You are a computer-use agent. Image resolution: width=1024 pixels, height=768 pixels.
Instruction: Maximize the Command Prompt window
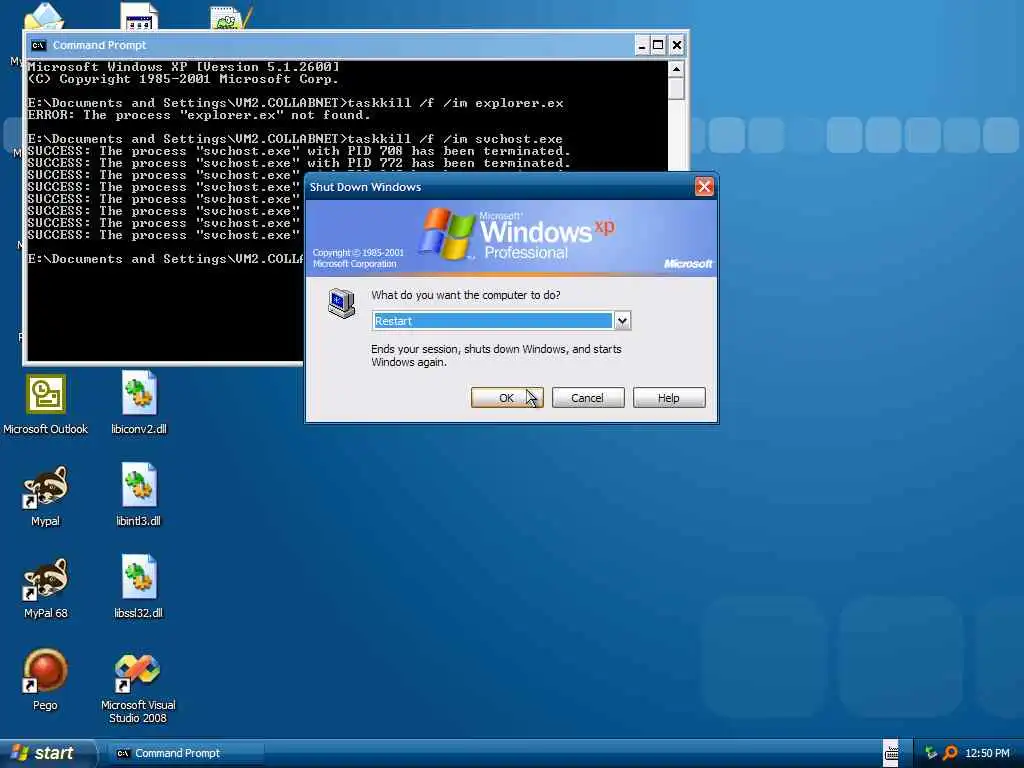[x=658, y=45]
